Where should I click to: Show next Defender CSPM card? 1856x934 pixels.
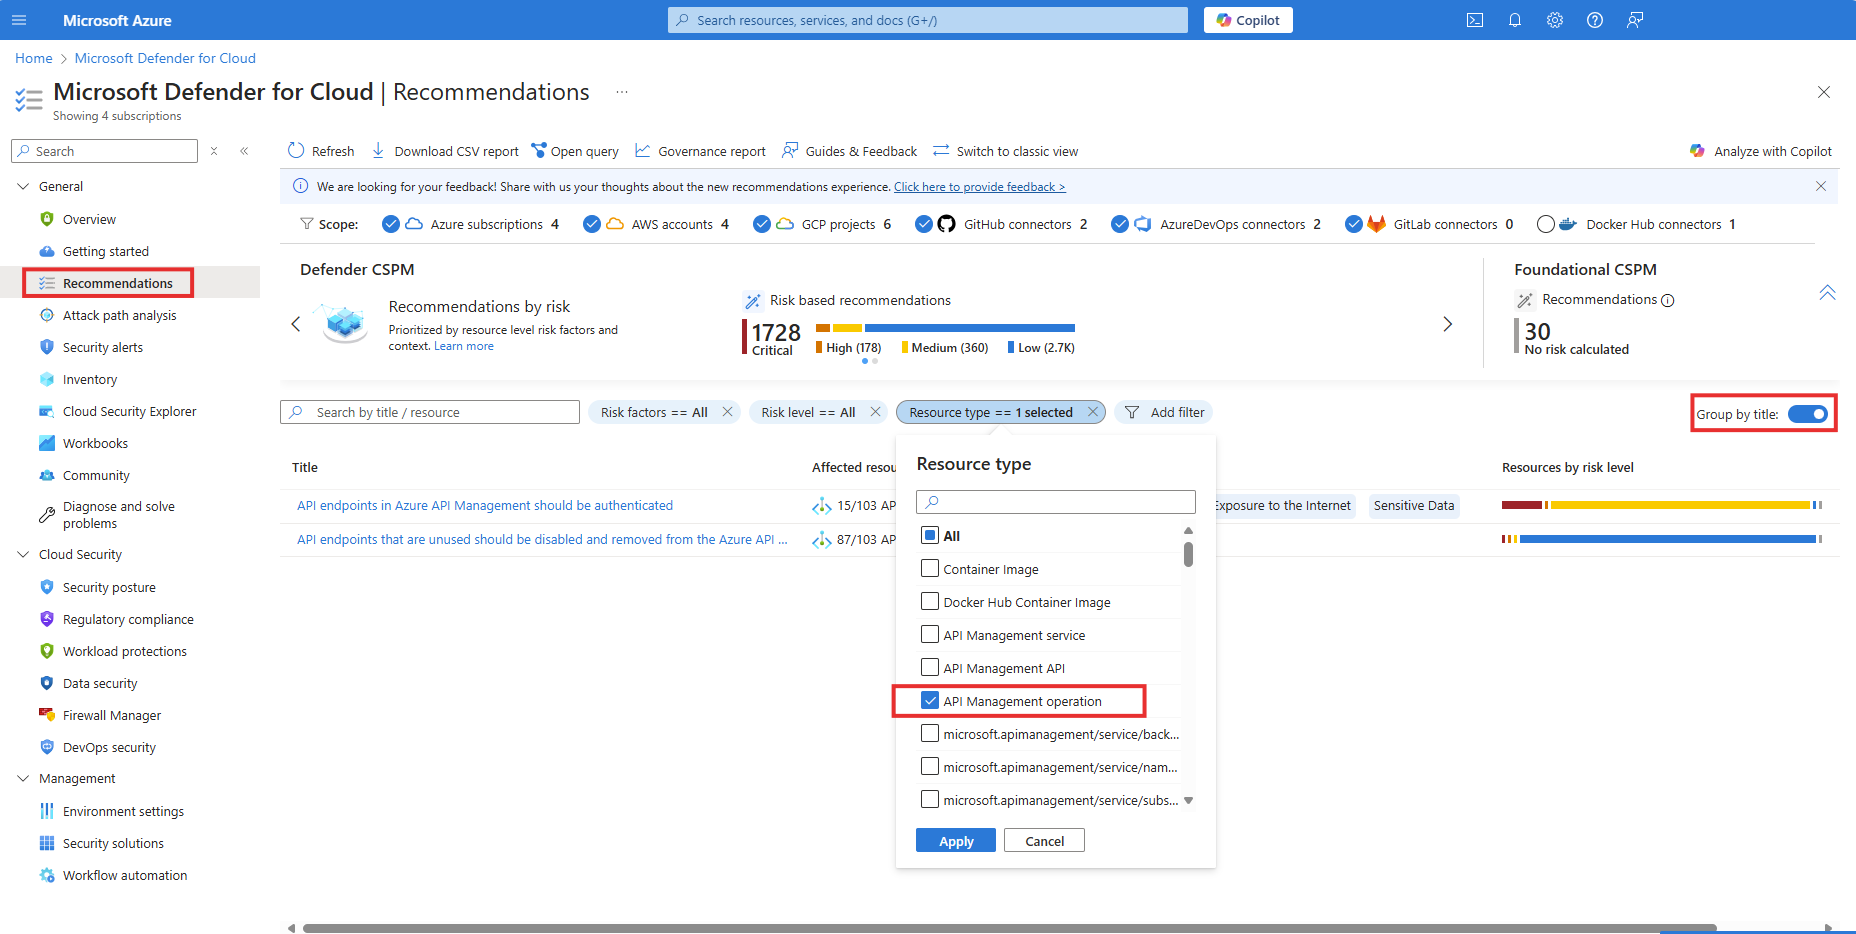click(1447, 324)
